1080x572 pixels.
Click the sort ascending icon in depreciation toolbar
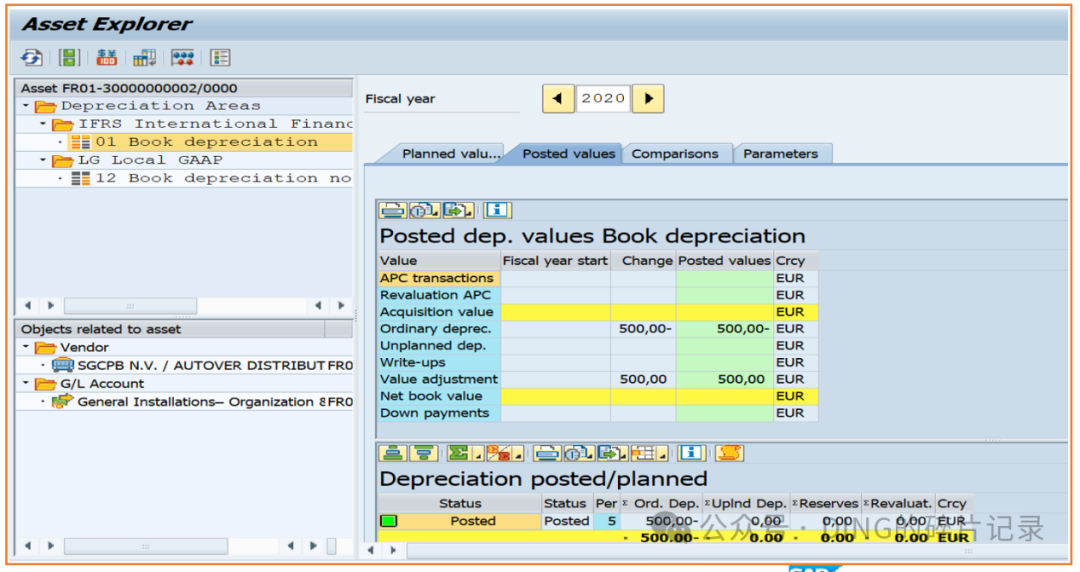point(393,453)
